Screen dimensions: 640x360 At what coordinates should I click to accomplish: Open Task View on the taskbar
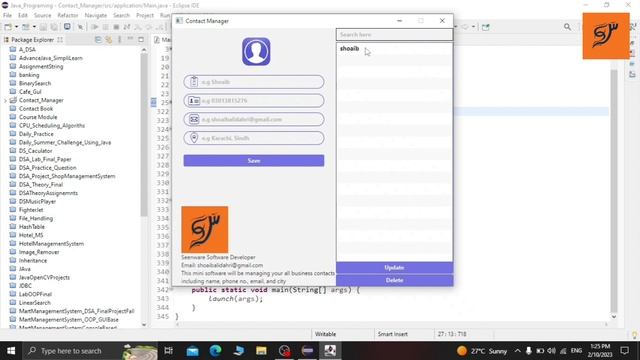point(168,351)
